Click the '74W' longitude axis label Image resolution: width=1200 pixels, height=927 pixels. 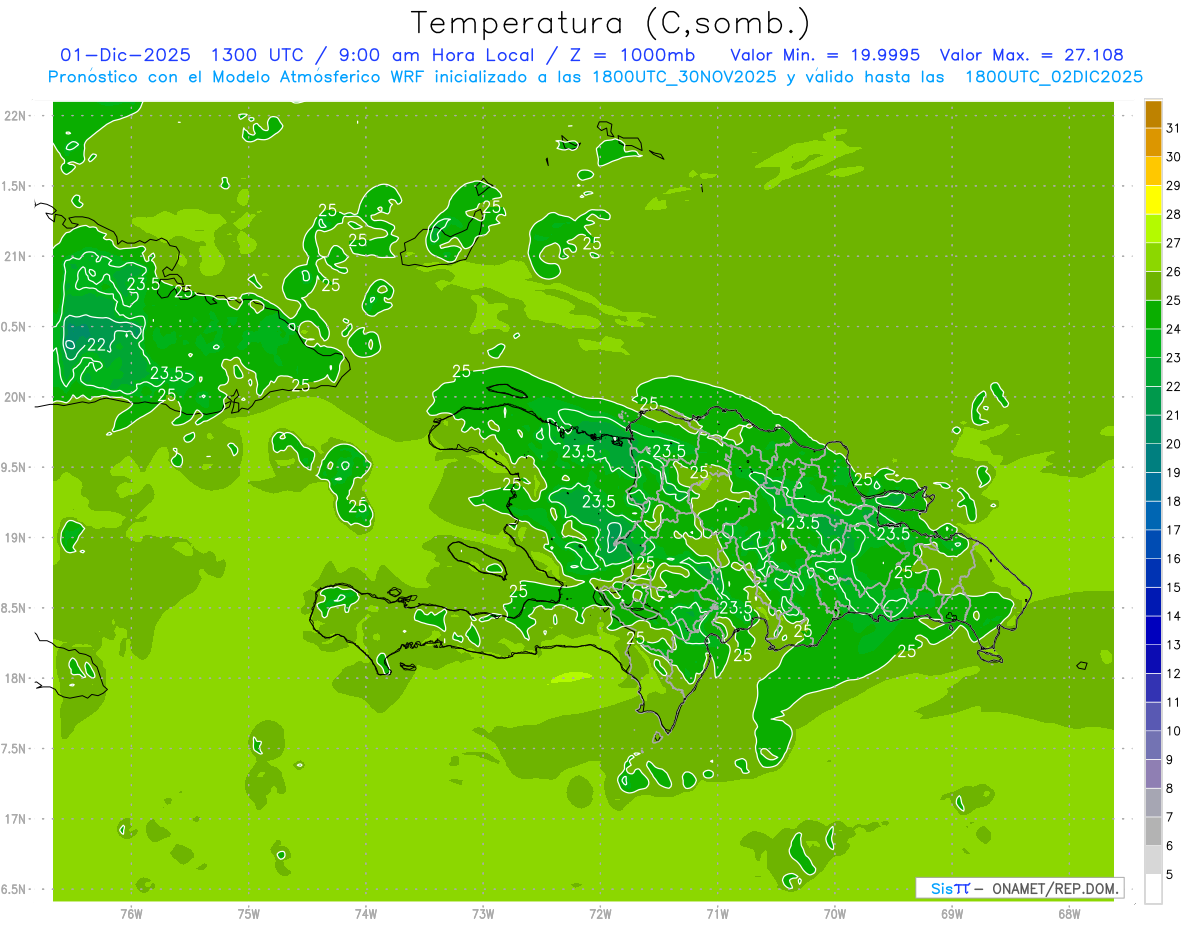click(x=366, y=913)
